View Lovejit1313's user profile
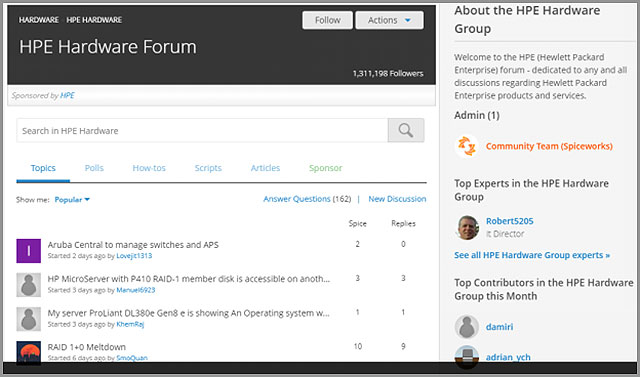This screenshot has height=377, width=640. [x=134, y=256]
